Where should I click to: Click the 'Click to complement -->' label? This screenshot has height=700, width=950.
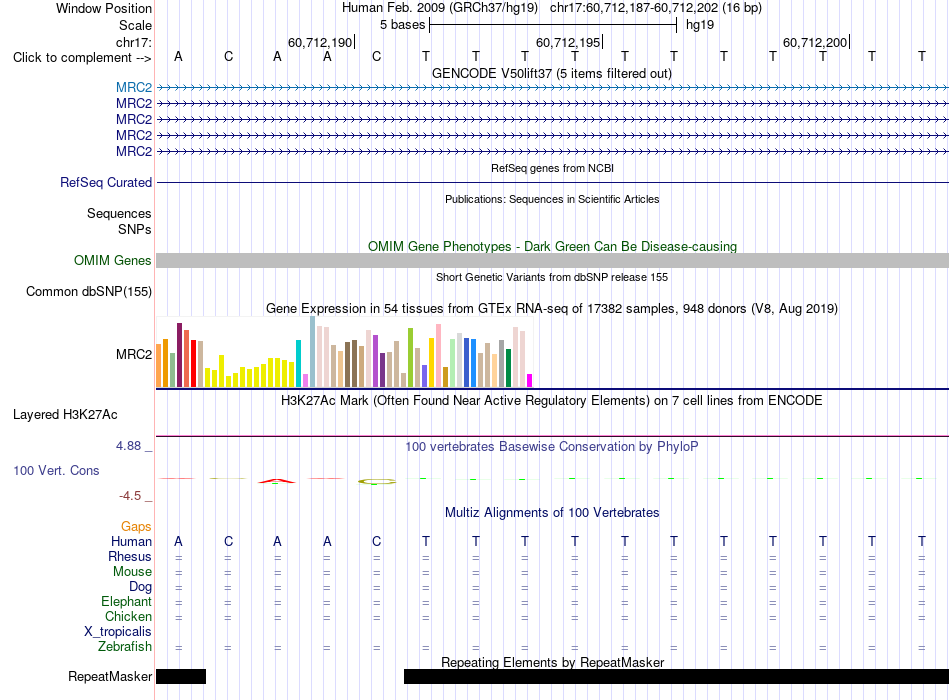[x=82, y=58]
